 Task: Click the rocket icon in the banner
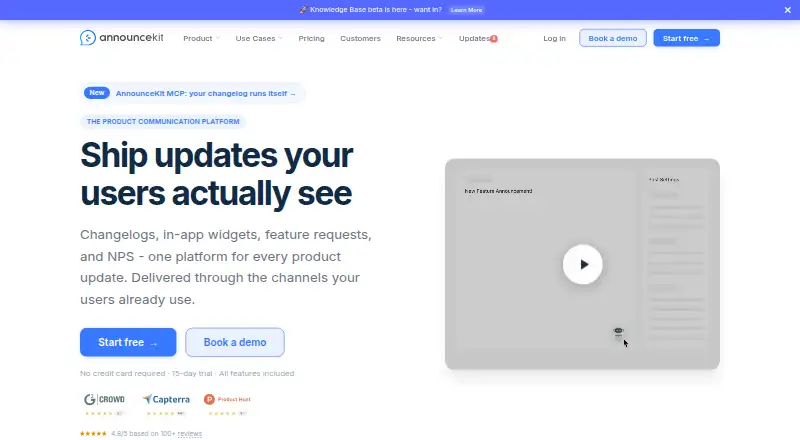tap(303, 10)
